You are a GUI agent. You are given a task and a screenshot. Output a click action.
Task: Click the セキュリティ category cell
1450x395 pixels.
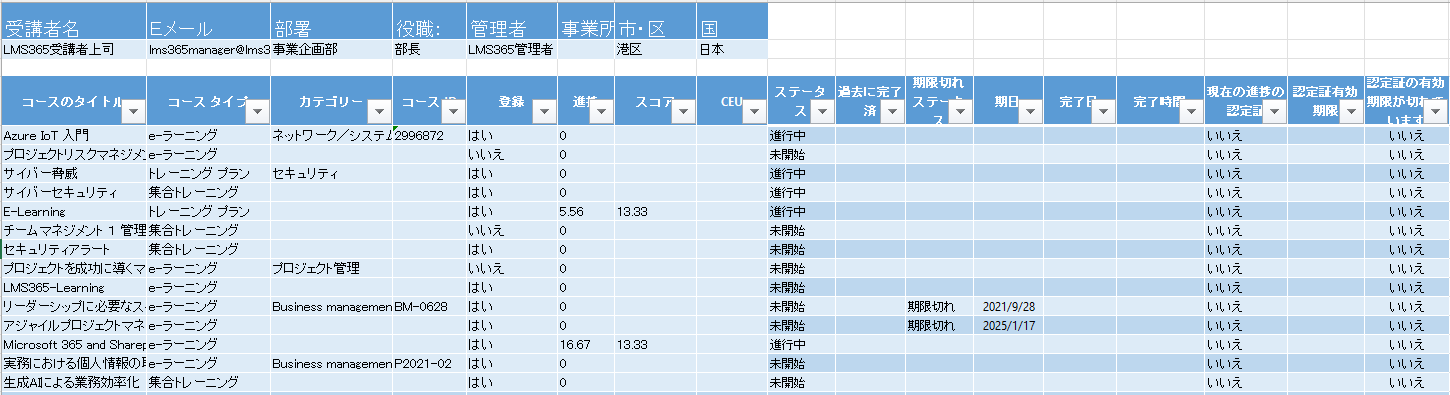click(331, 173)
